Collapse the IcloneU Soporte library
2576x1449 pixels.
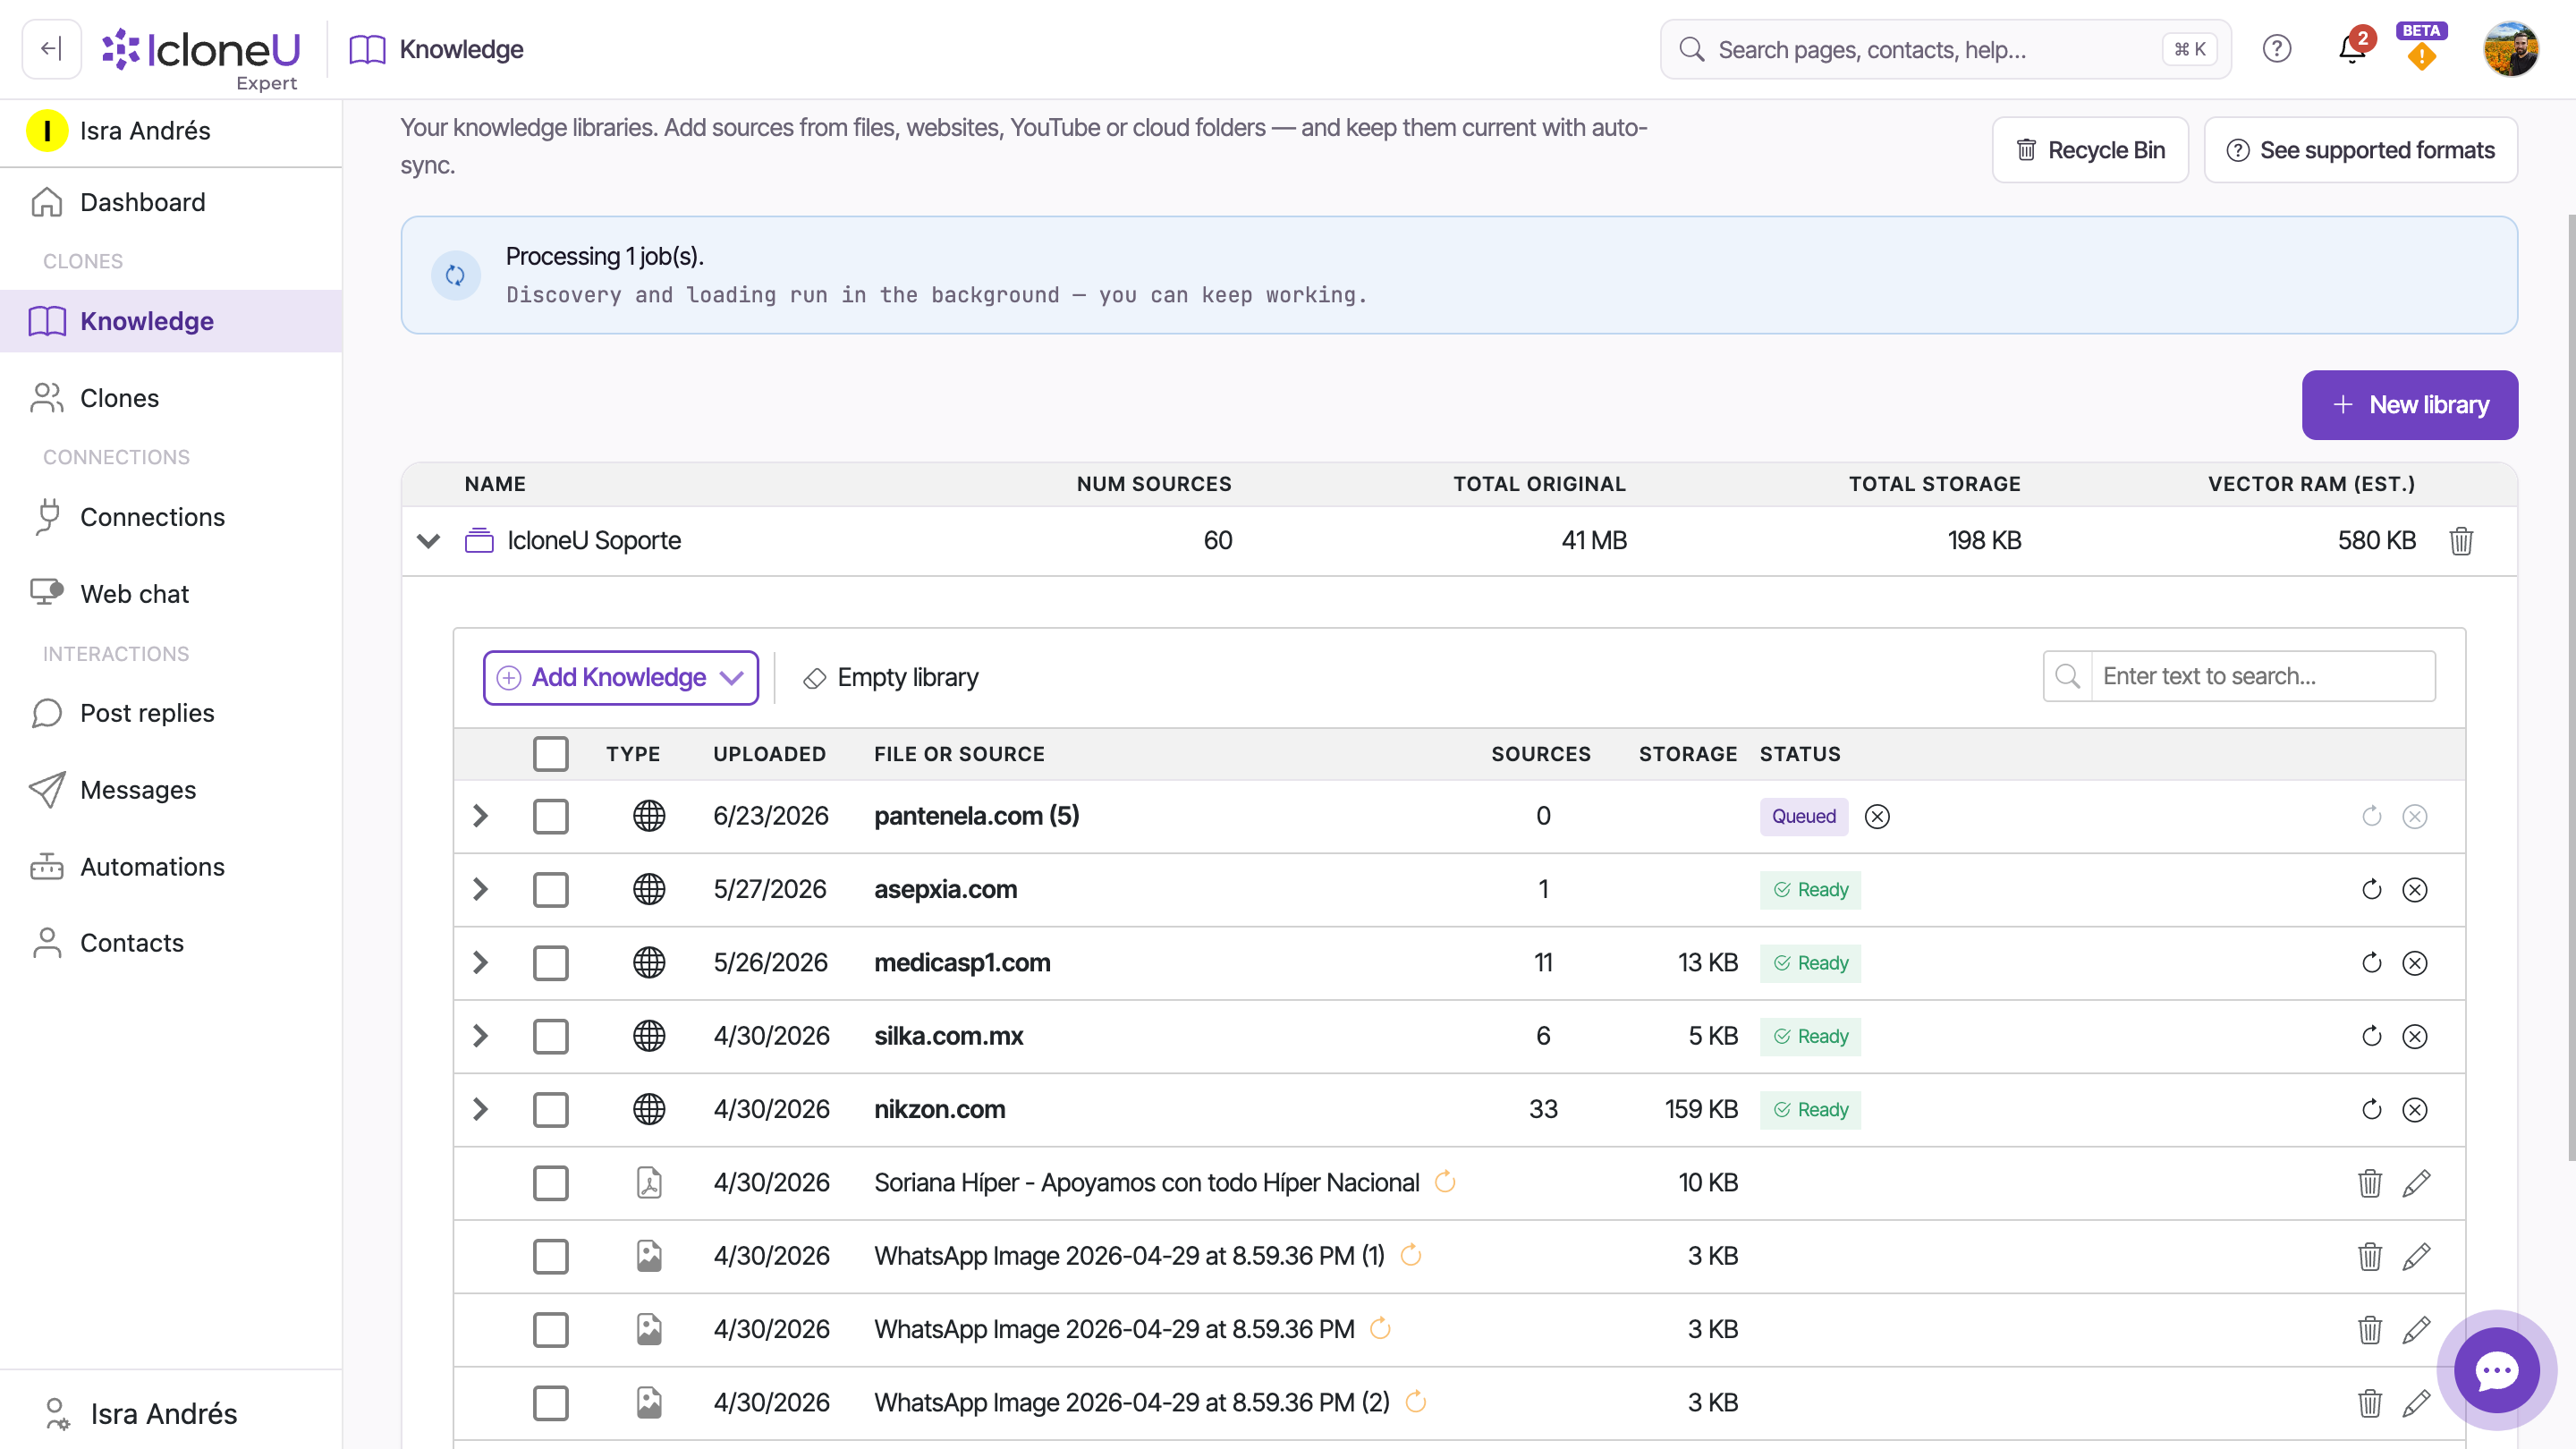428,541
